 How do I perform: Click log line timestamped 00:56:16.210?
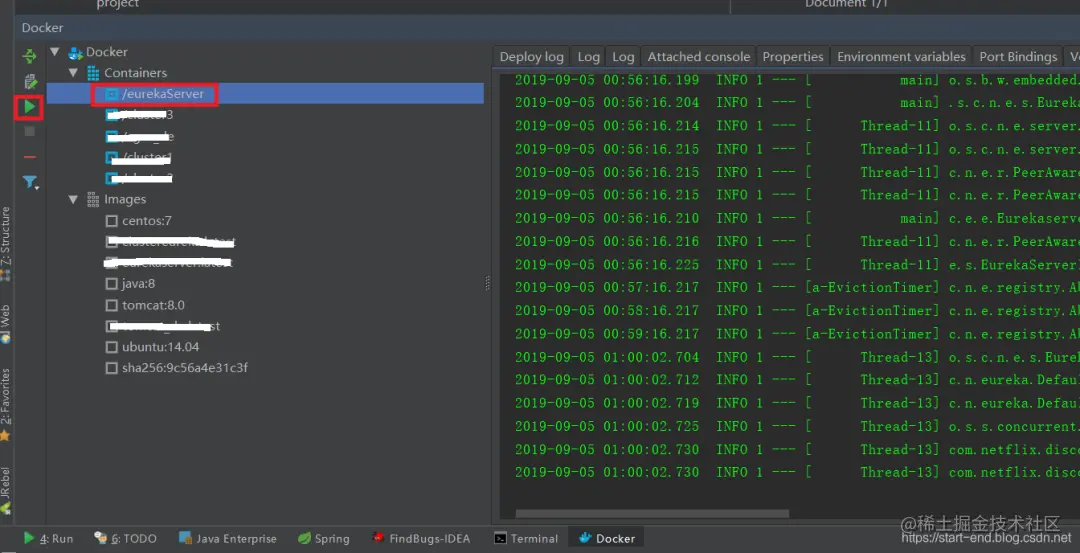(x=797, y=218)
